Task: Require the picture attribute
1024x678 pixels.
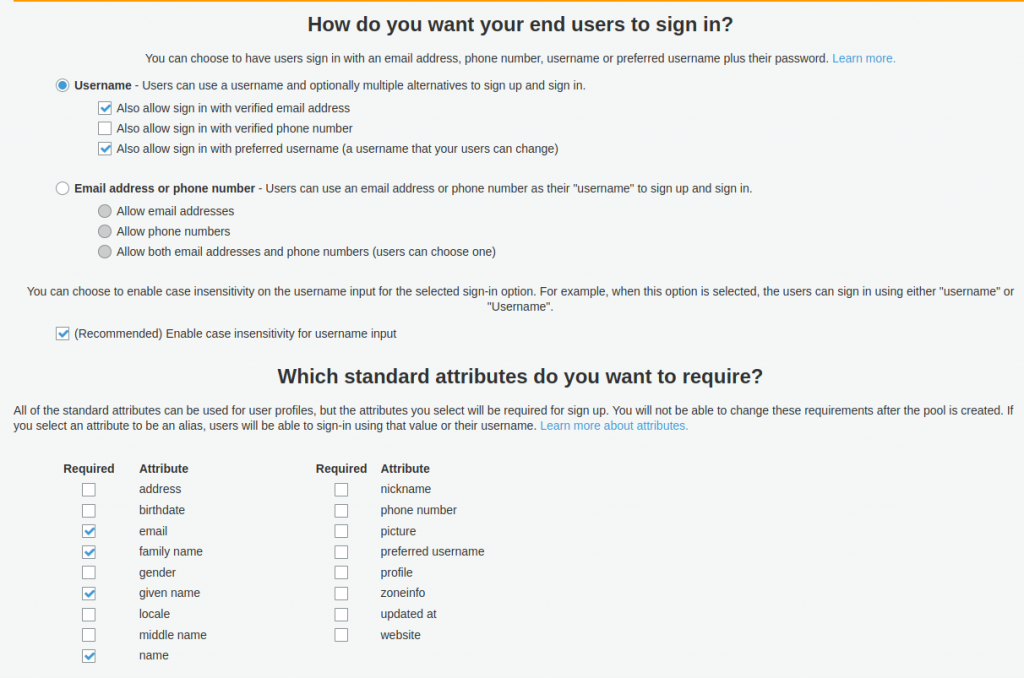Action: [341, 531]
